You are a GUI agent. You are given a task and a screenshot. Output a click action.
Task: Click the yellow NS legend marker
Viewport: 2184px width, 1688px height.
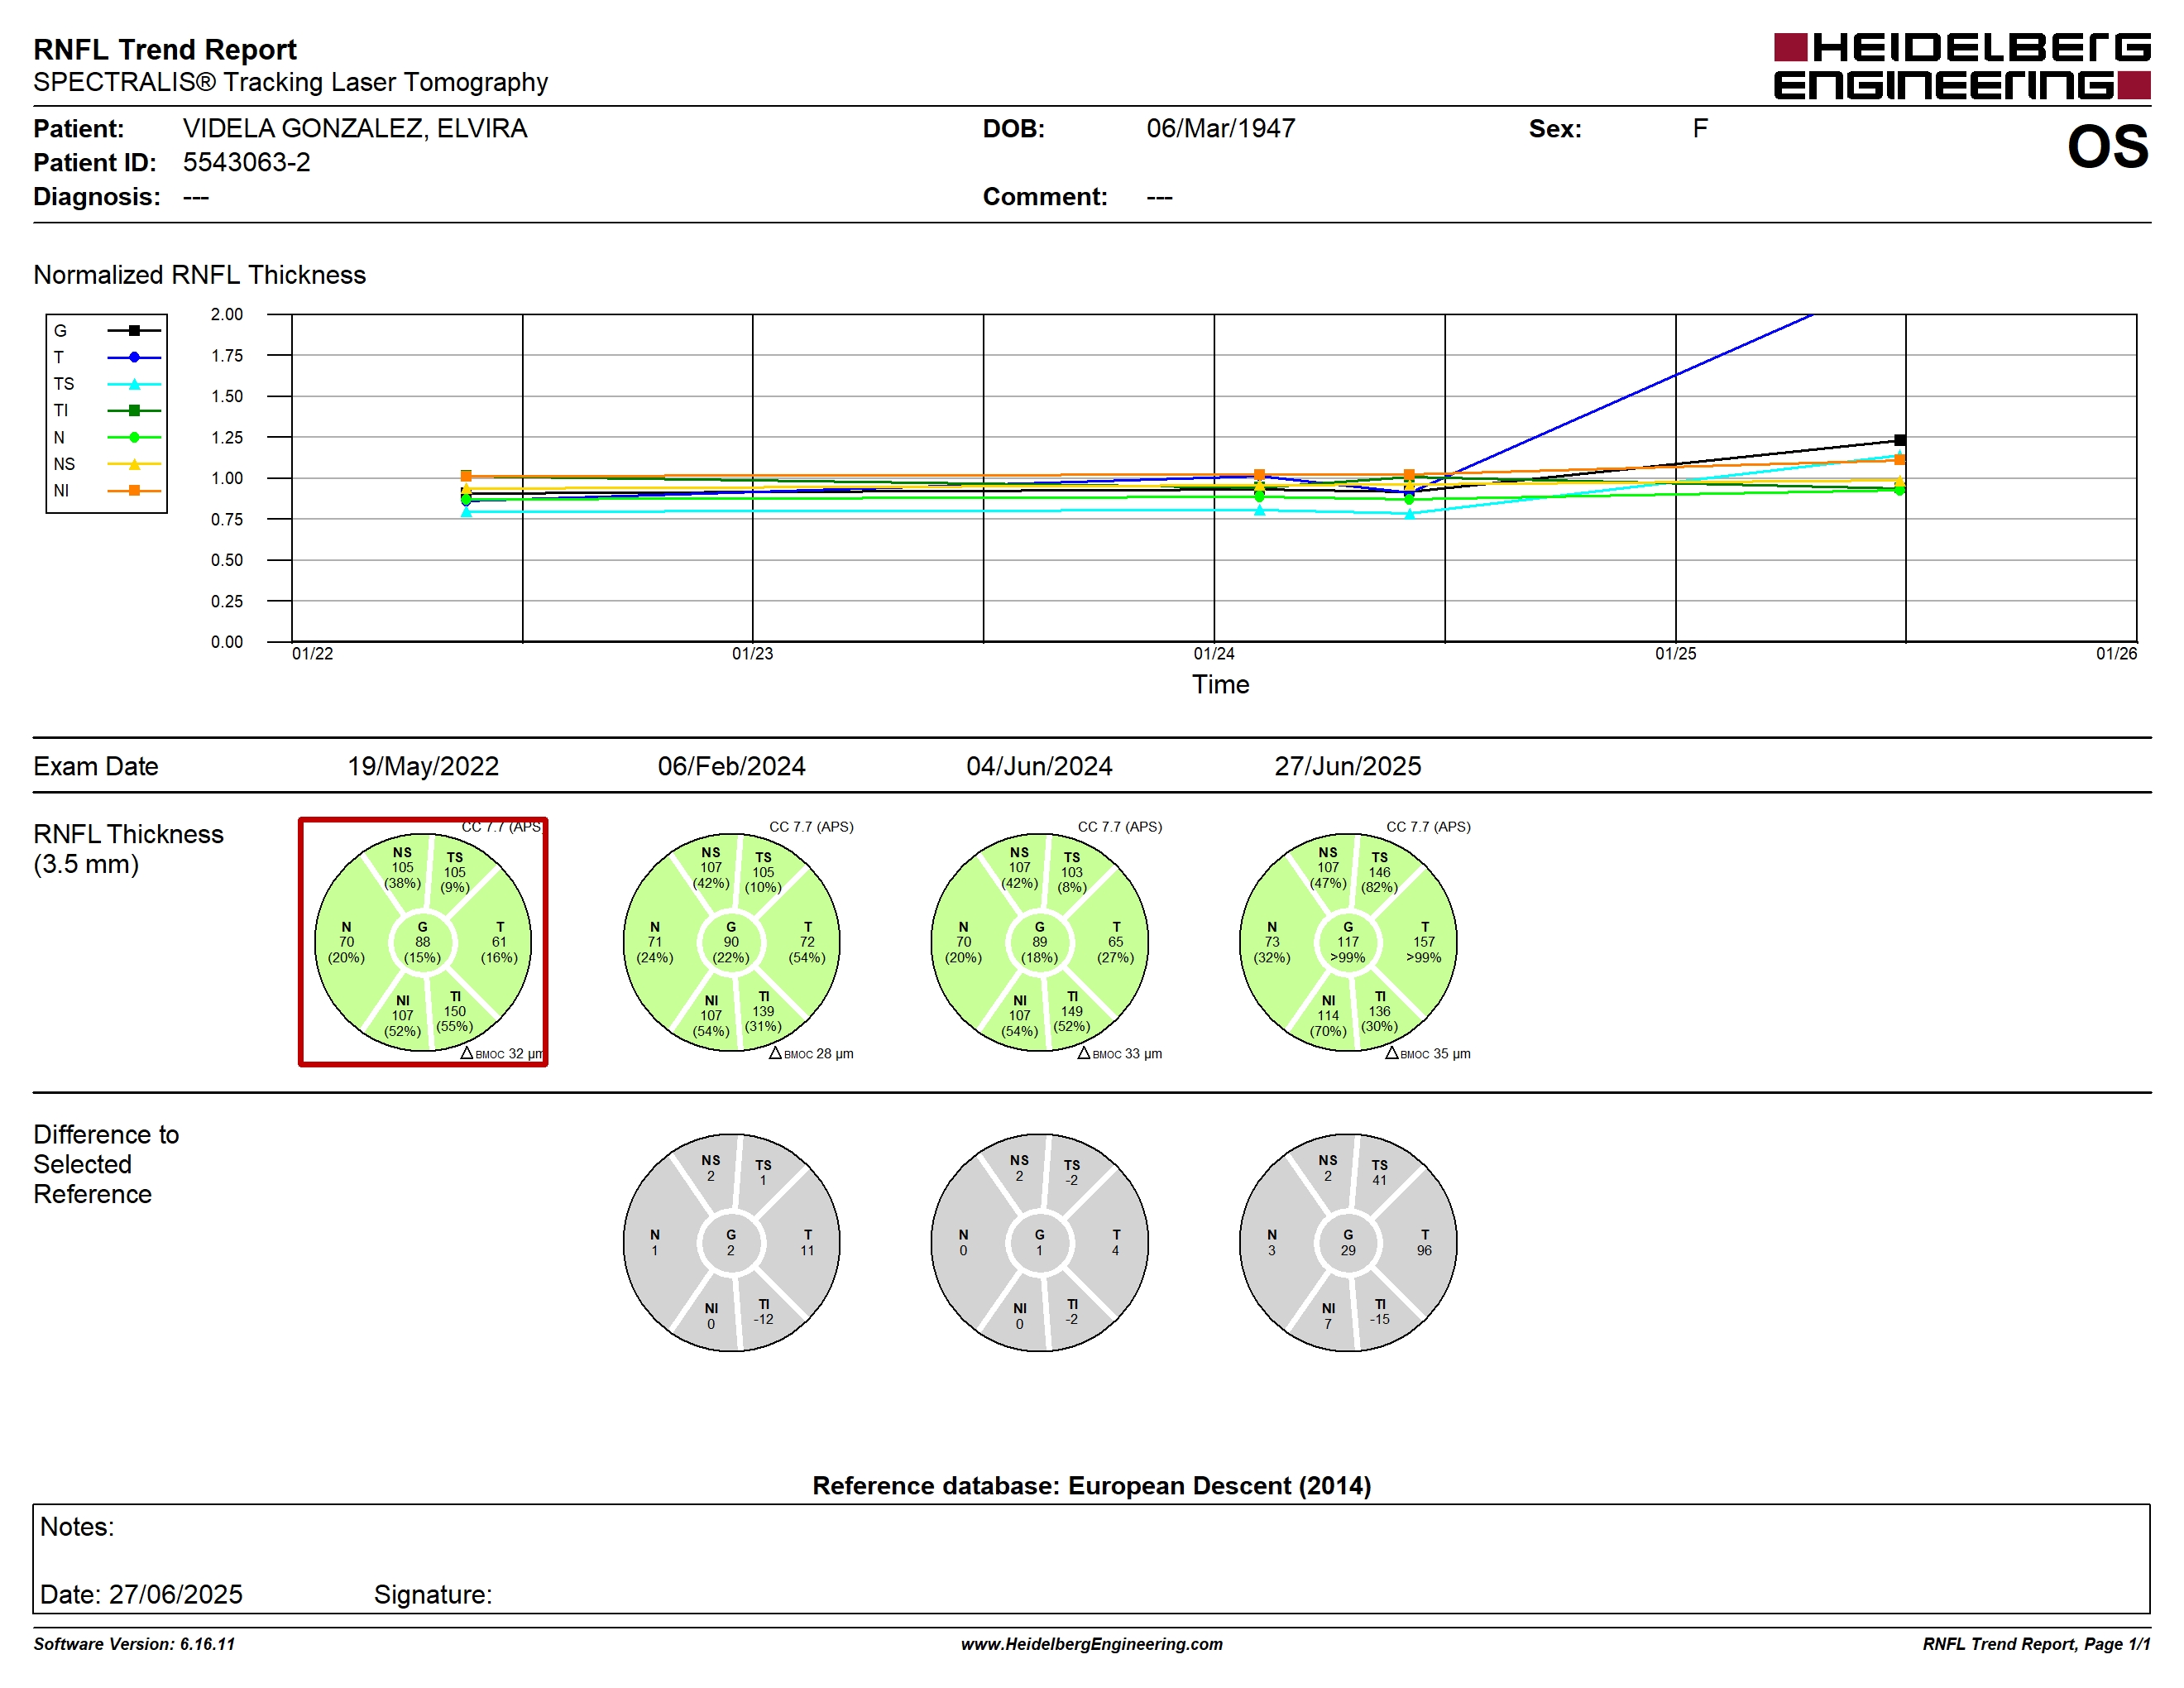pyautogui.click(x=134, y=464)
